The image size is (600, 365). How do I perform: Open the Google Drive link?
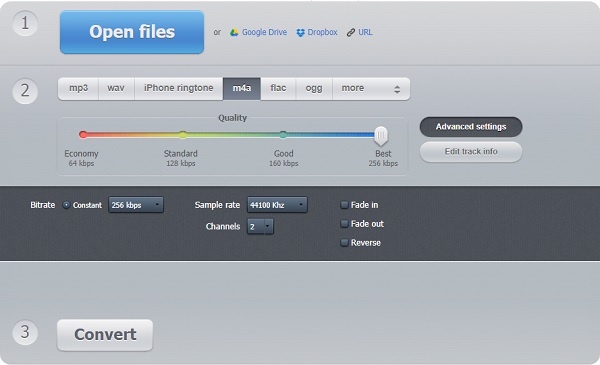coord(264,32)
